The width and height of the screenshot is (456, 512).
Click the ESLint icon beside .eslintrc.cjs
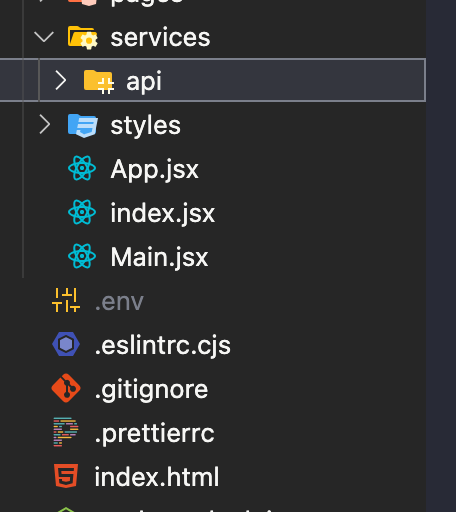[66, 344]
